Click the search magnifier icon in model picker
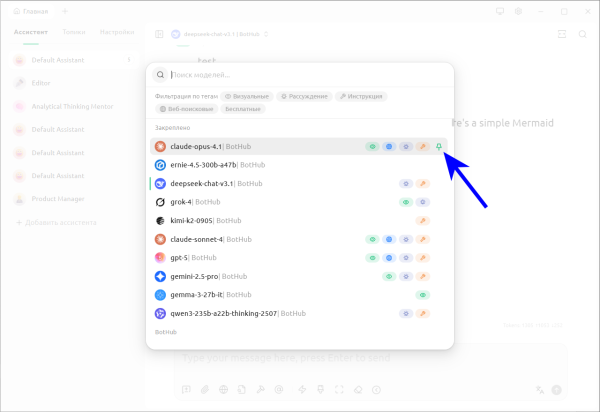The height and width of the screenshot is (412, 600). pyautogui.click(x=160, y=74)
